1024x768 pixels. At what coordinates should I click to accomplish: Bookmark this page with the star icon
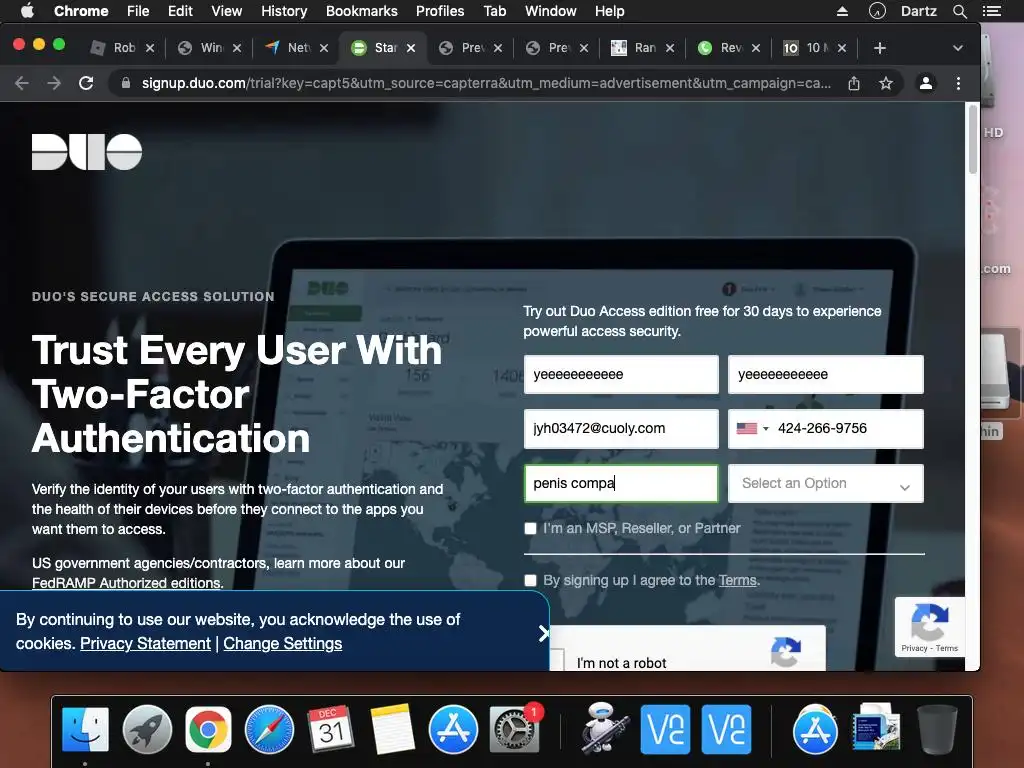pos(886,84)
